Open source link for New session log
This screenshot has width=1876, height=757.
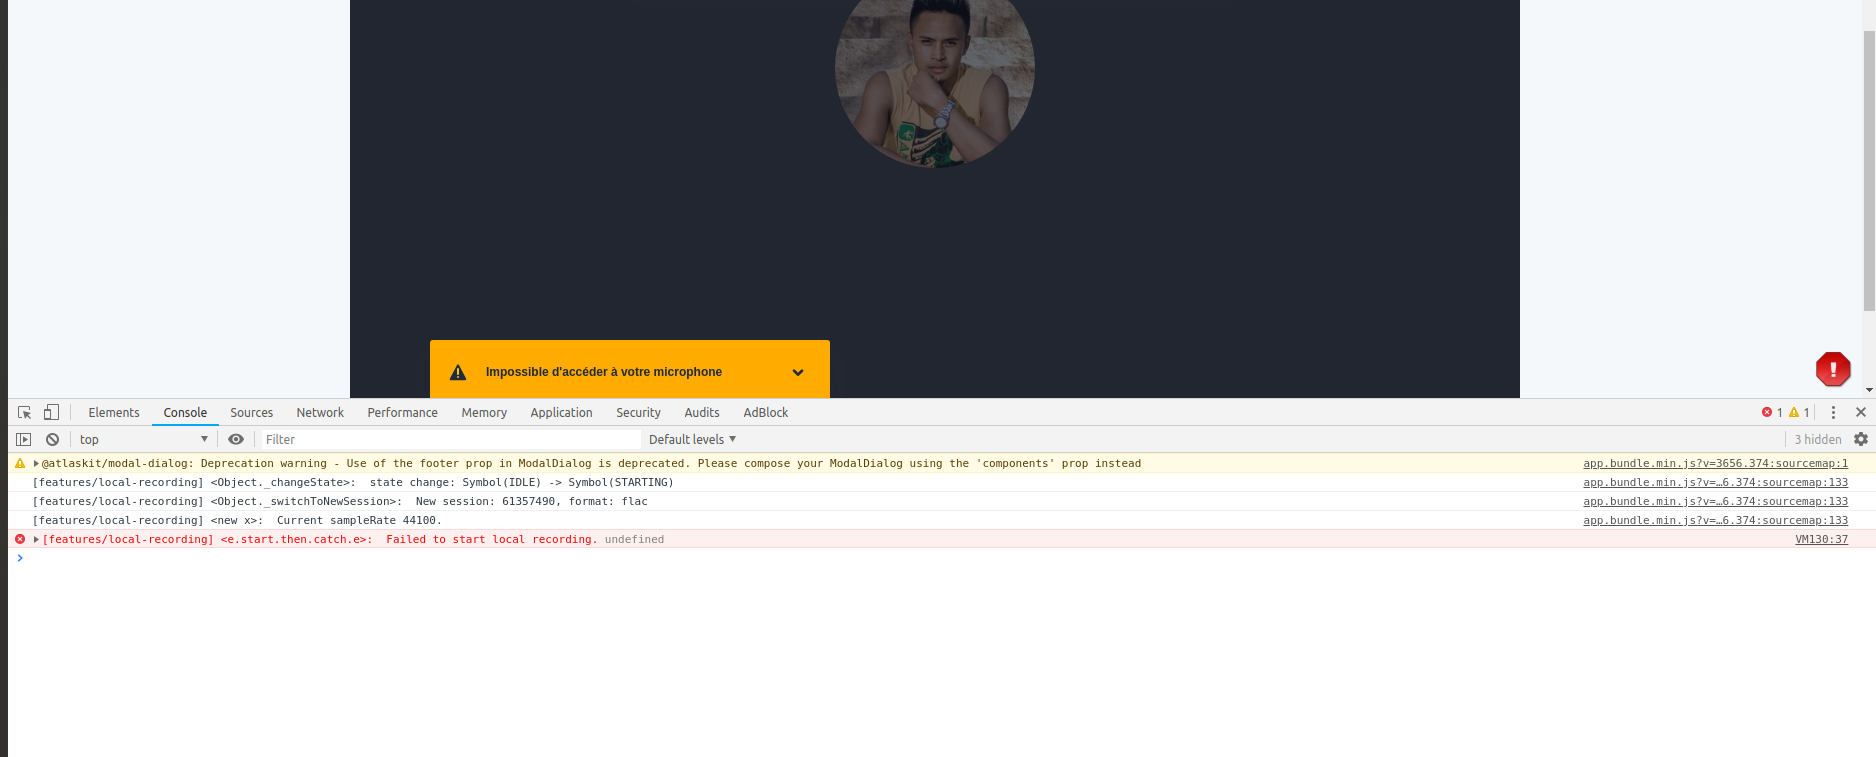point(1715,502)
